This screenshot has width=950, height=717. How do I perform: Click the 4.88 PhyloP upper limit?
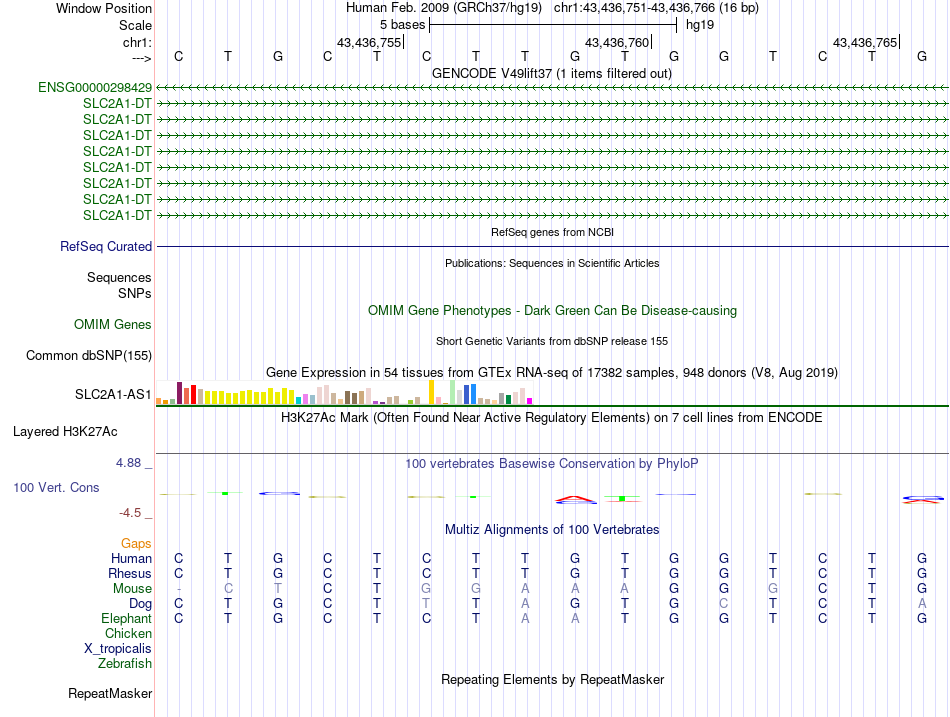[128, 463]
